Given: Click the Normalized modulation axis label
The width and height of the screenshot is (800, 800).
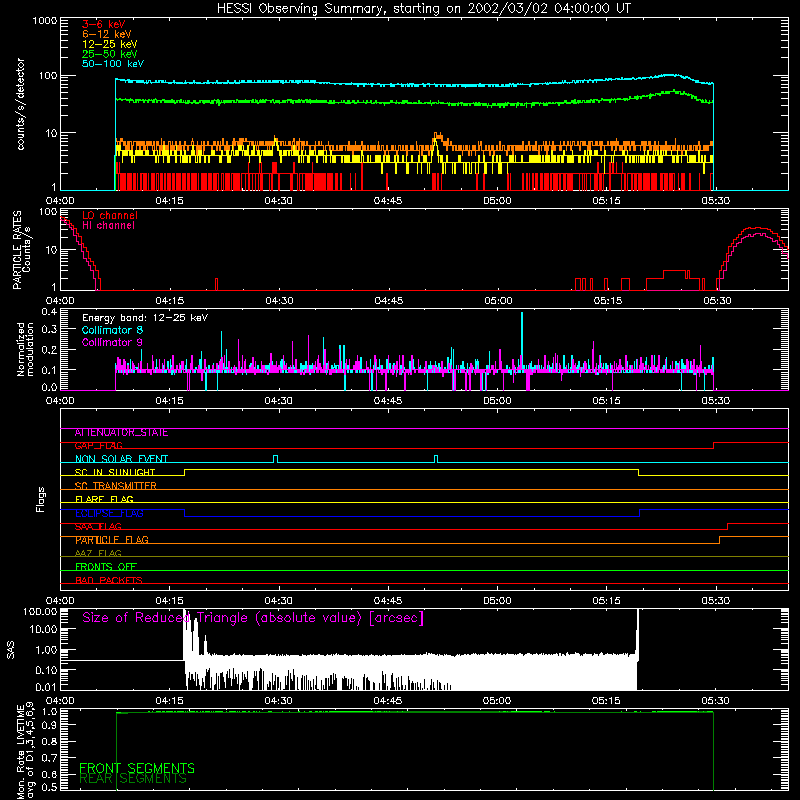Looking at the screenshot, I should (x=25, y=349).
